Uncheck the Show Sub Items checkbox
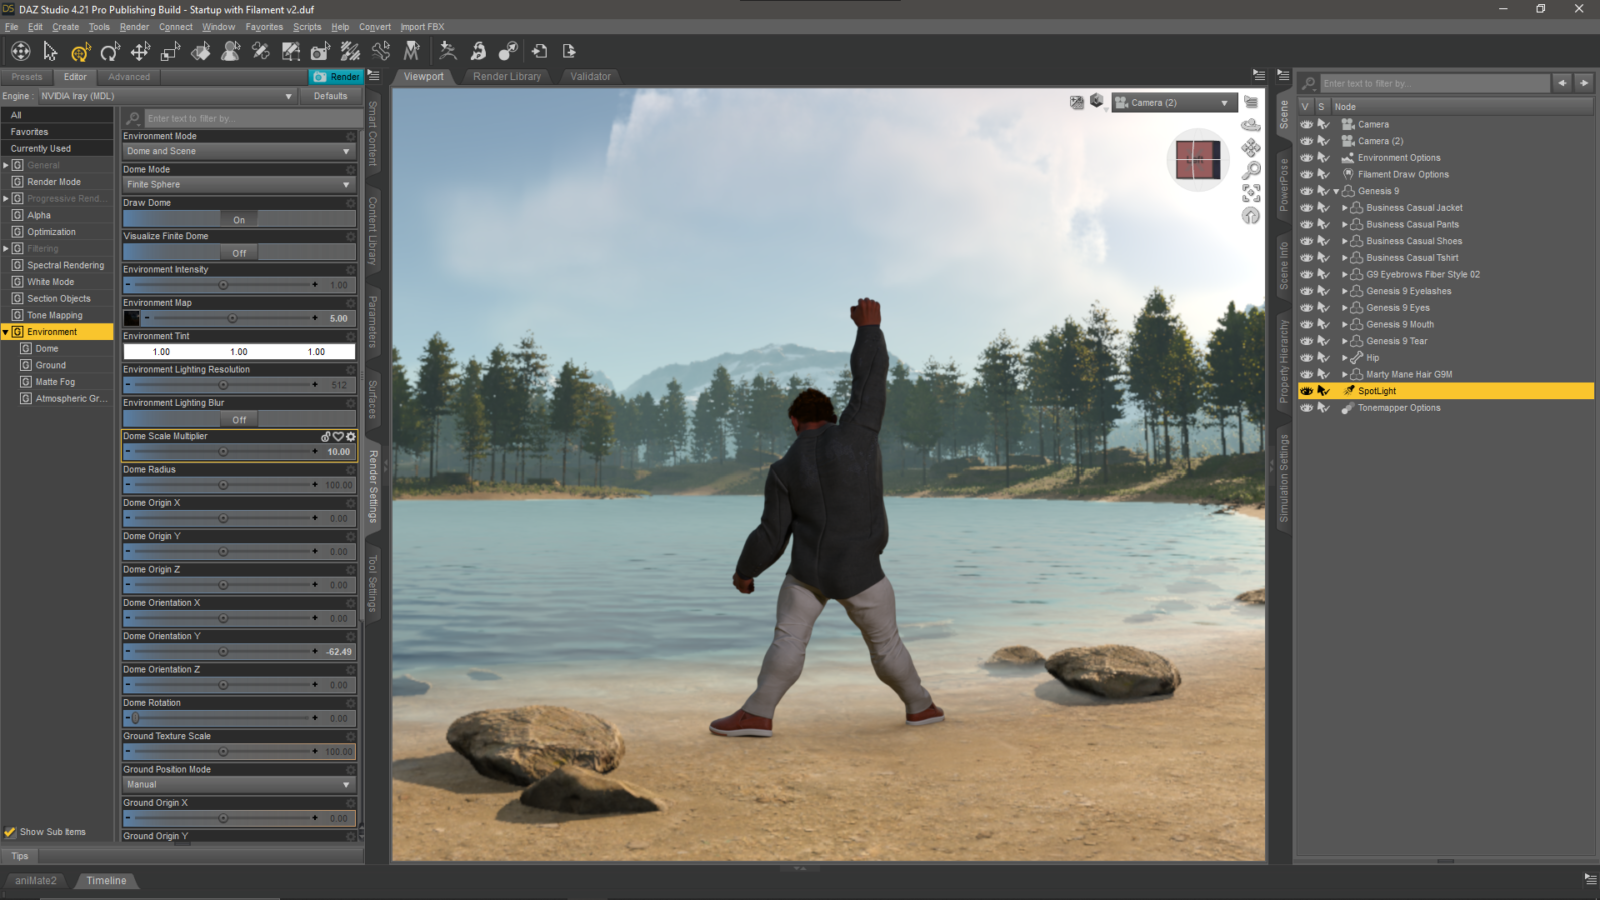The width and height of the screenshot is (1600, 900). pyautogui.click(x=10, y=831)
